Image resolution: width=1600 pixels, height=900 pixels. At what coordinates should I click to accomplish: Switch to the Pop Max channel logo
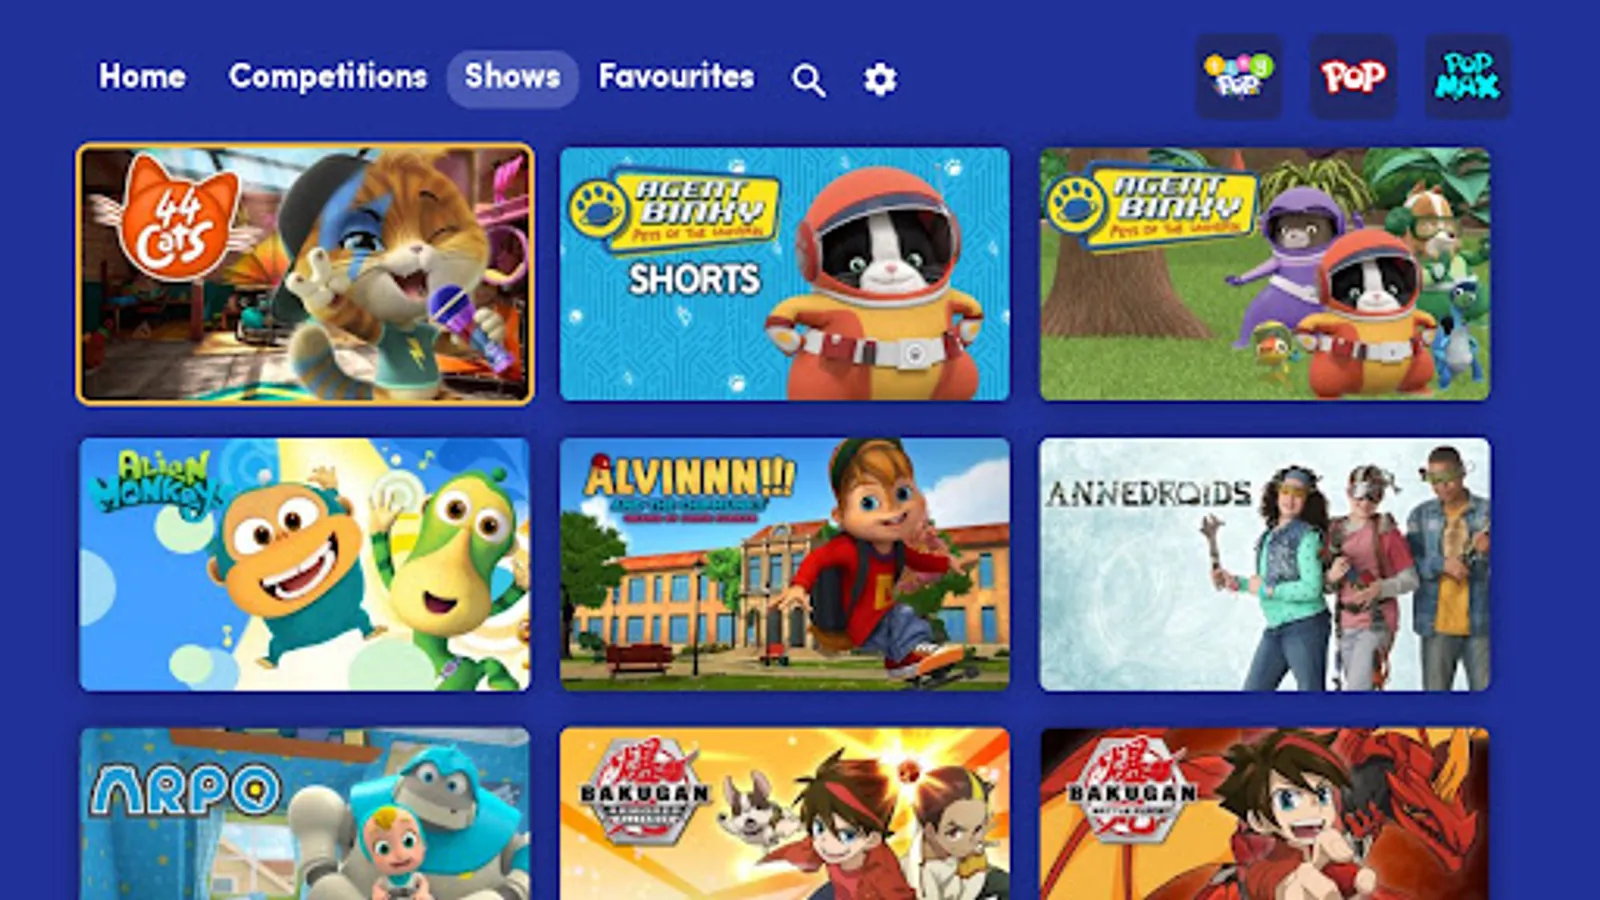point(1468,77)
